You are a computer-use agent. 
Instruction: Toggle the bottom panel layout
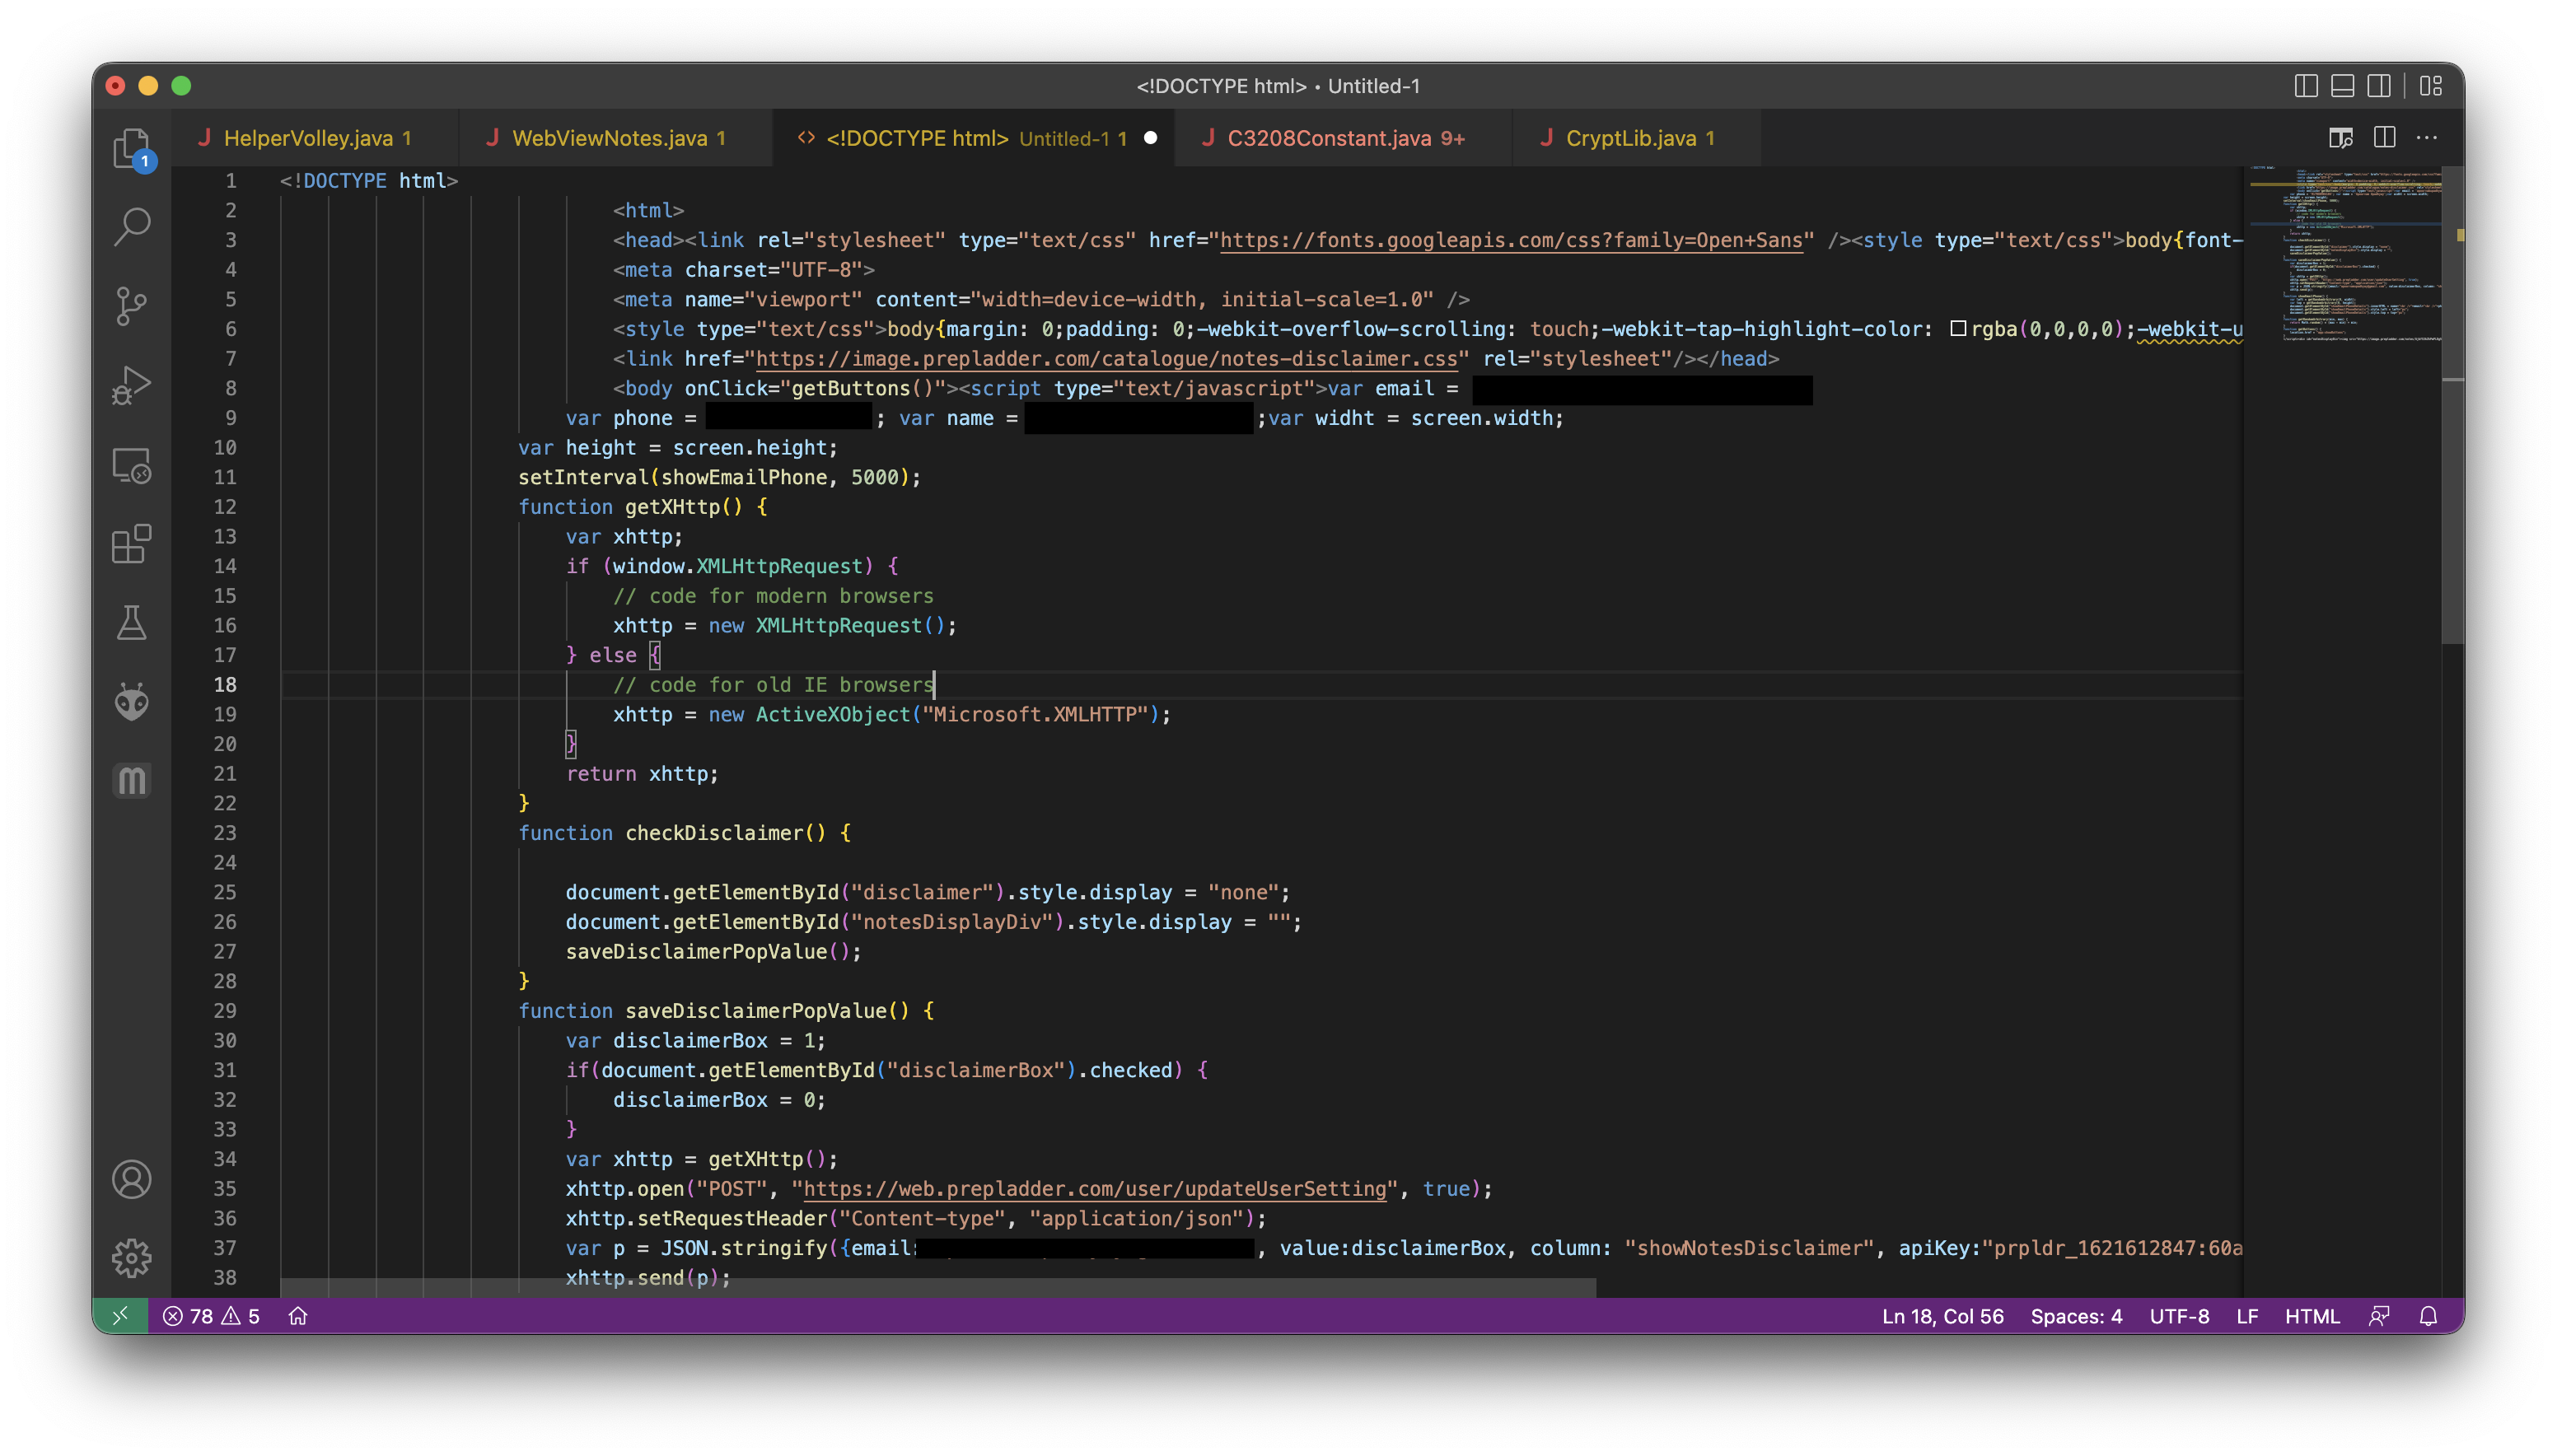[x=2342, y=86]
